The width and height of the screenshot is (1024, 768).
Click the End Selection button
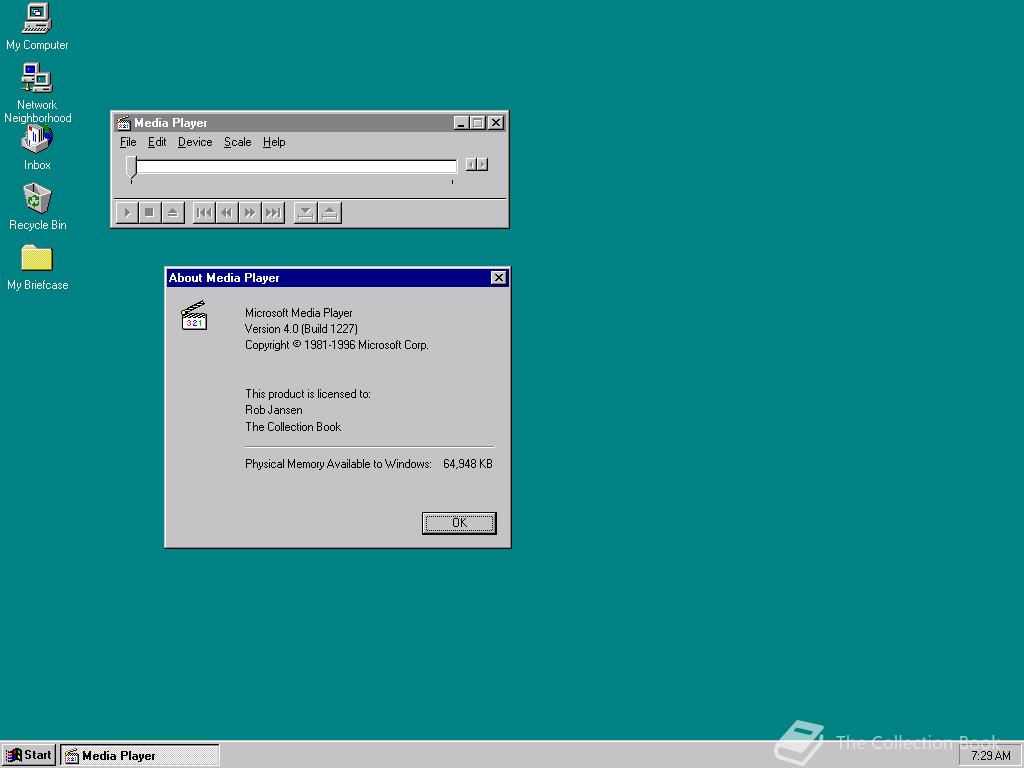[330, 213]
